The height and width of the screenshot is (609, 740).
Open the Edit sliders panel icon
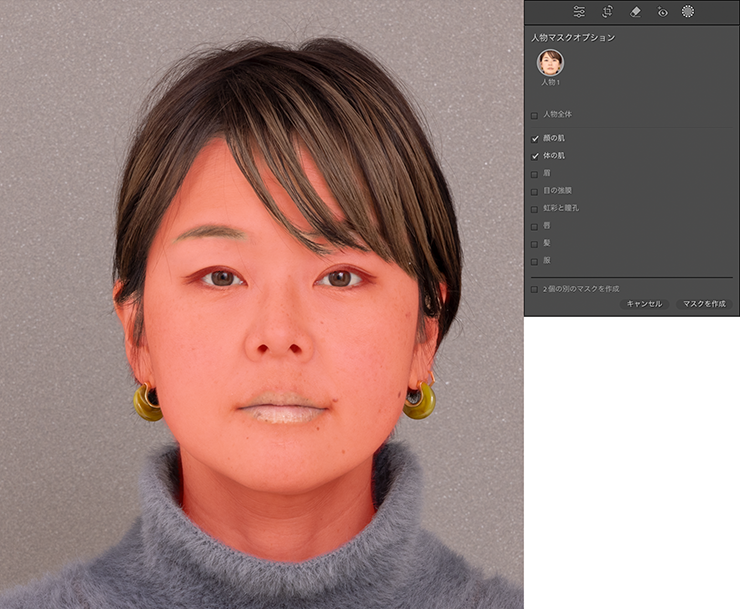click(x=579, y=12)
